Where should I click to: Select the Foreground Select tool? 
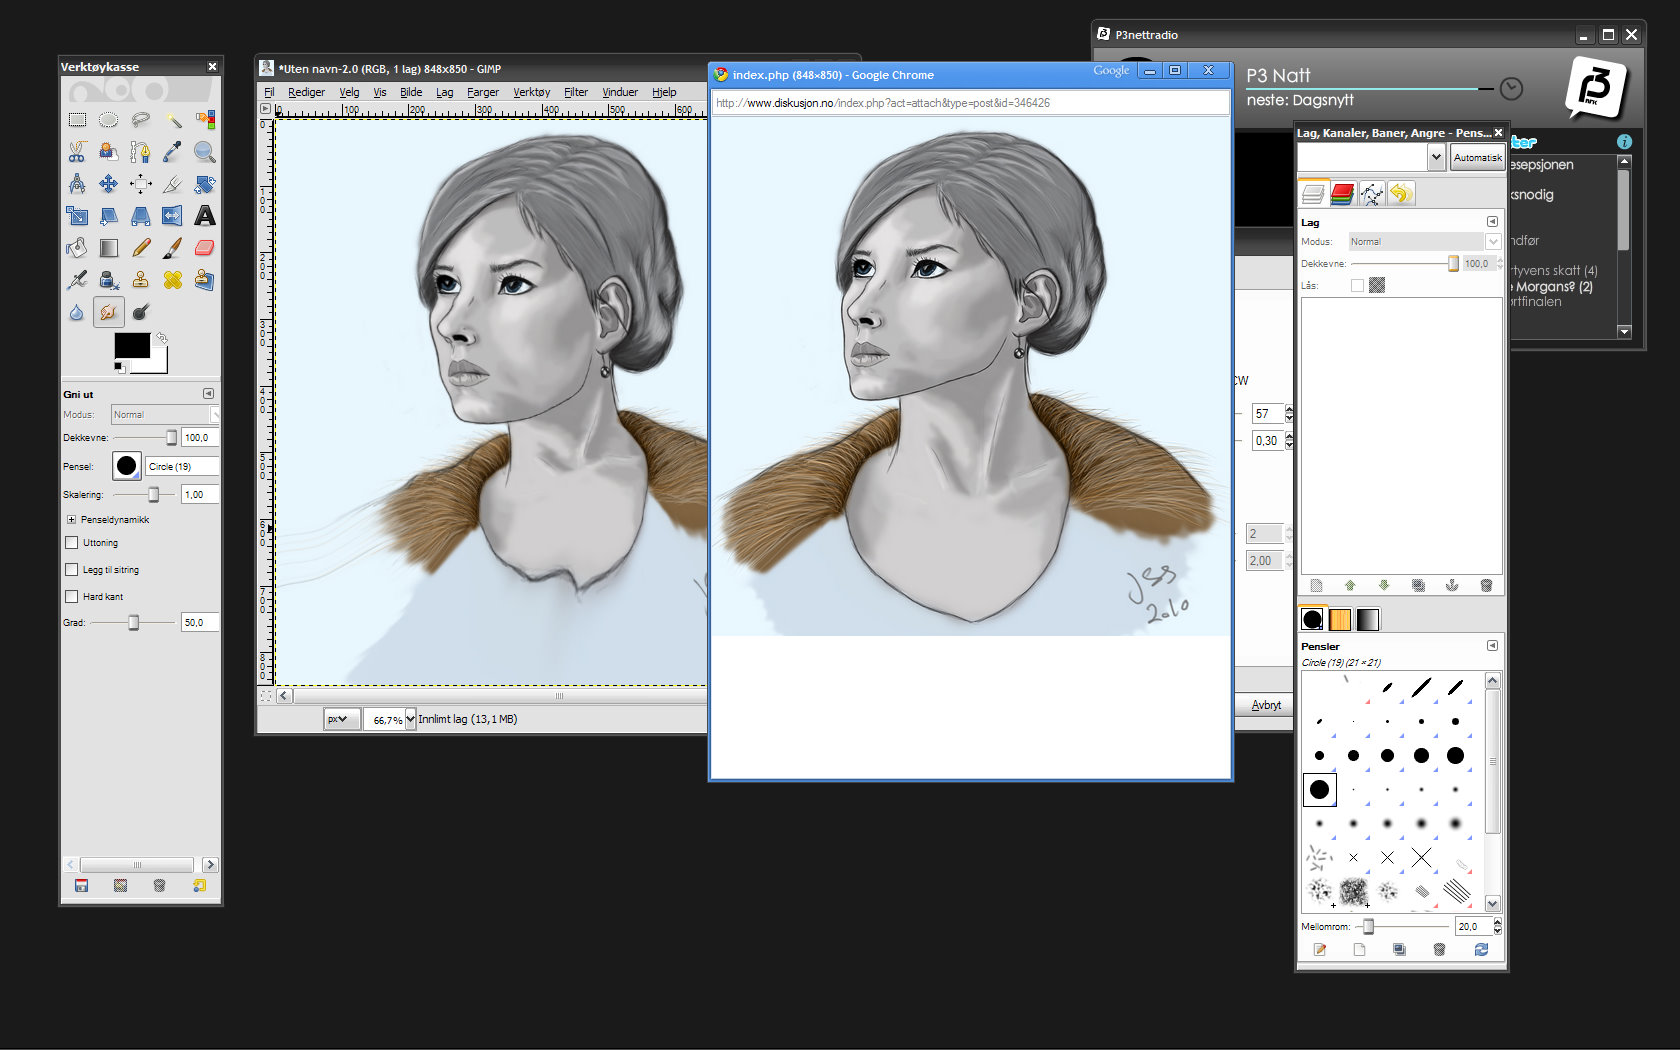(x=108, y=152)
